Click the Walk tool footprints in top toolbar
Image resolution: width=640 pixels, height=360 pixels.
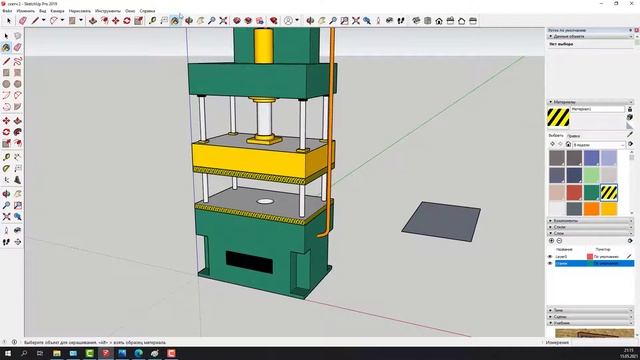click(401, 20)
